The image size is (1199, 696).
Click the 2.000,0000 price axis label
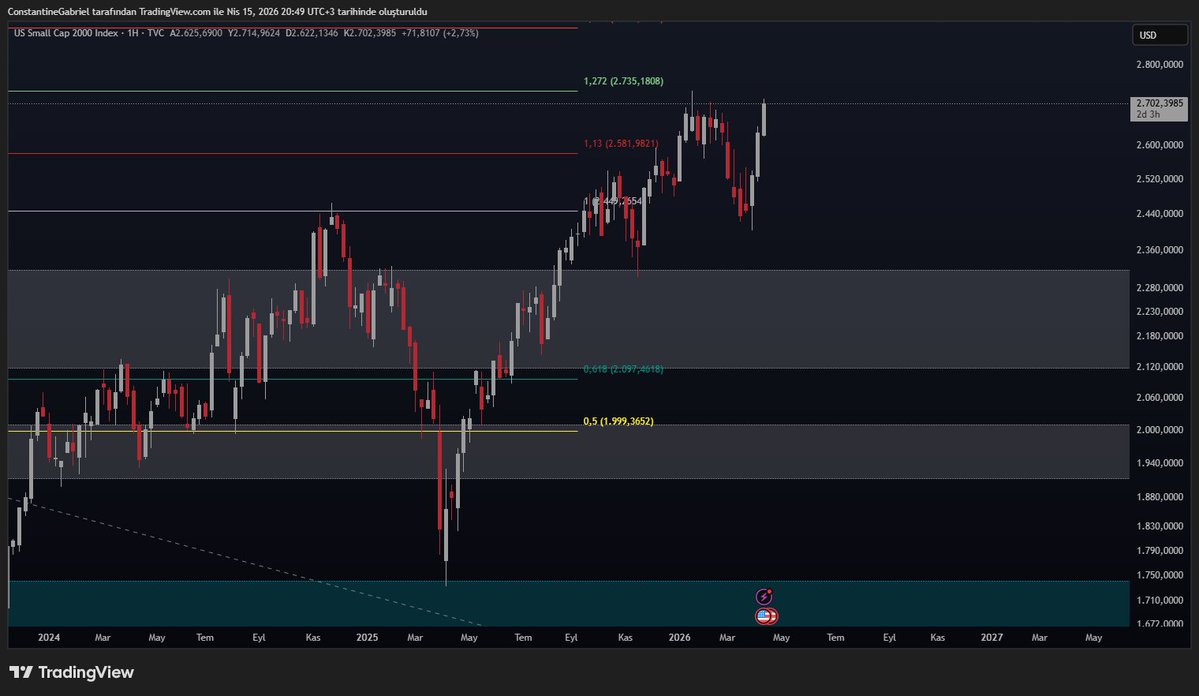pyautogui.click(x=1159, y=430)
